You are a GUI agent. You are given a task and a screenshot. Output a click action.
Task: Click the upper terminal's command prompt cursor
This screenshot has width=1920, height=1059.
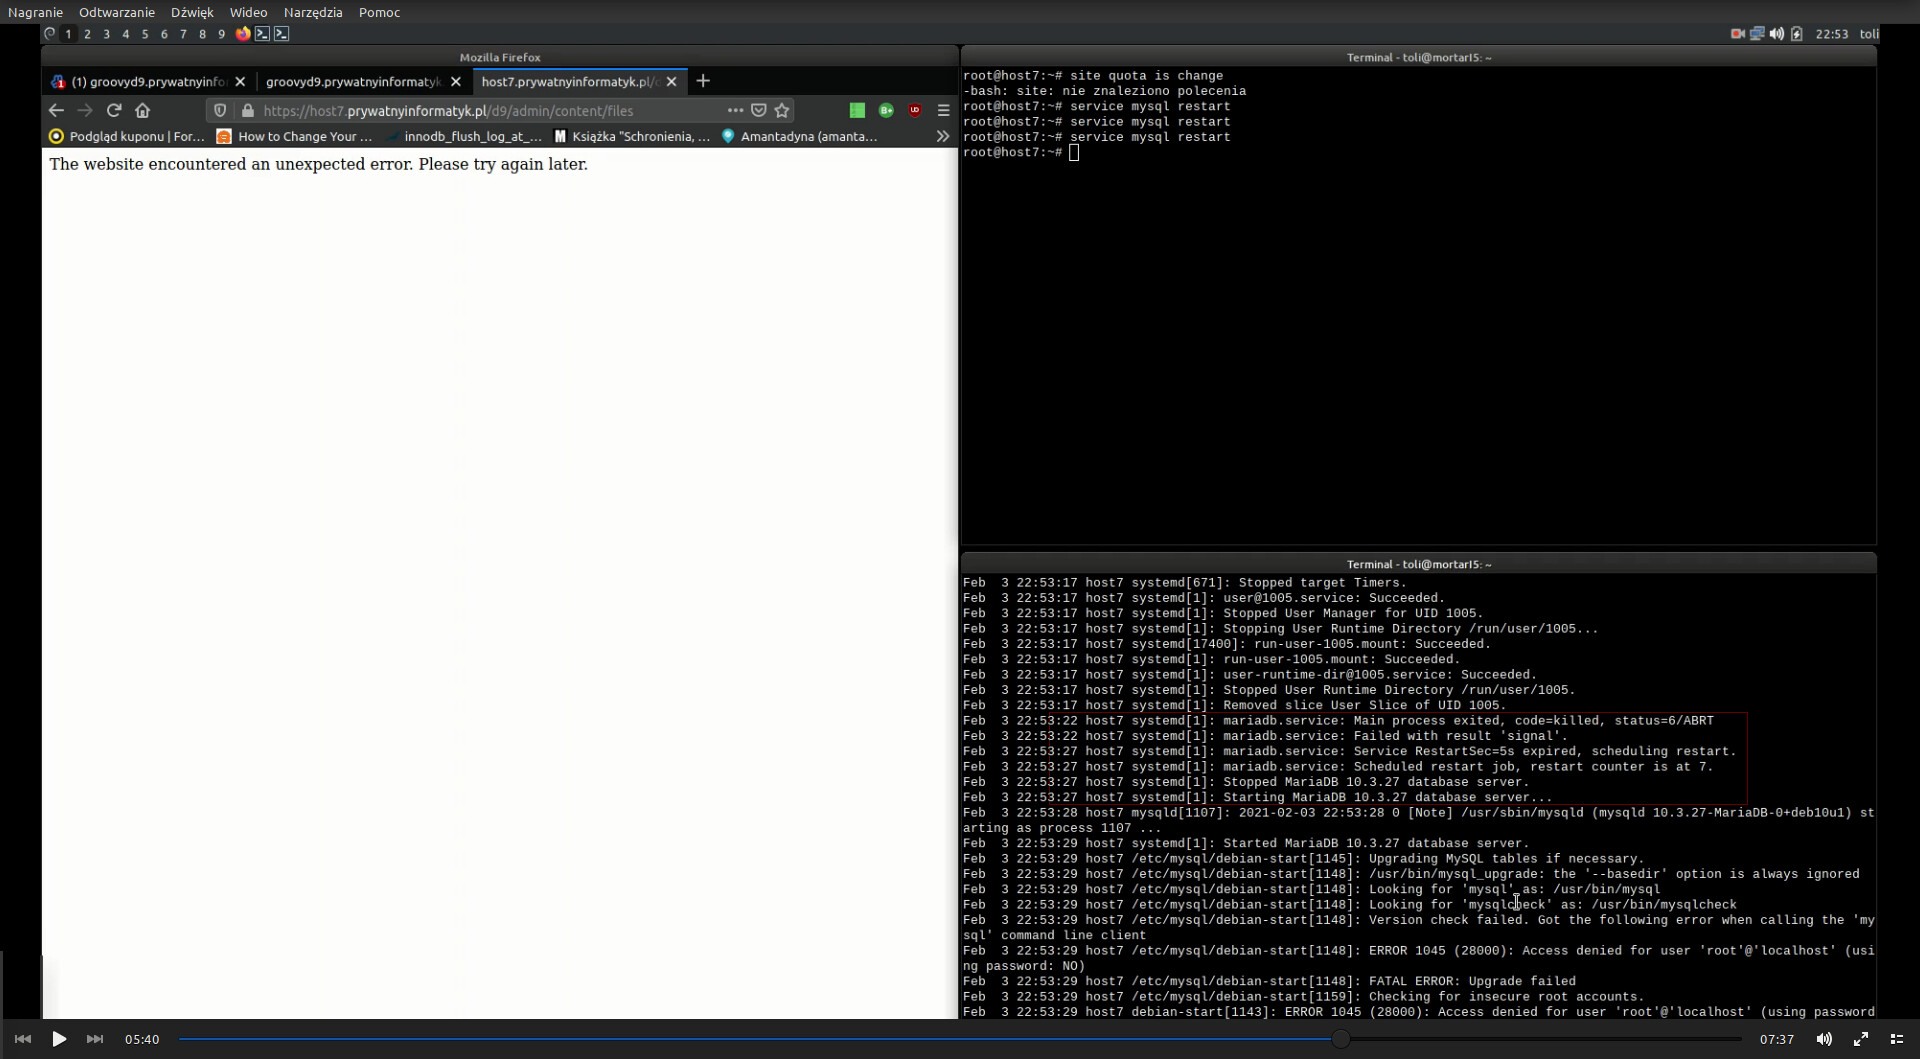click(x=1074, y=152)
